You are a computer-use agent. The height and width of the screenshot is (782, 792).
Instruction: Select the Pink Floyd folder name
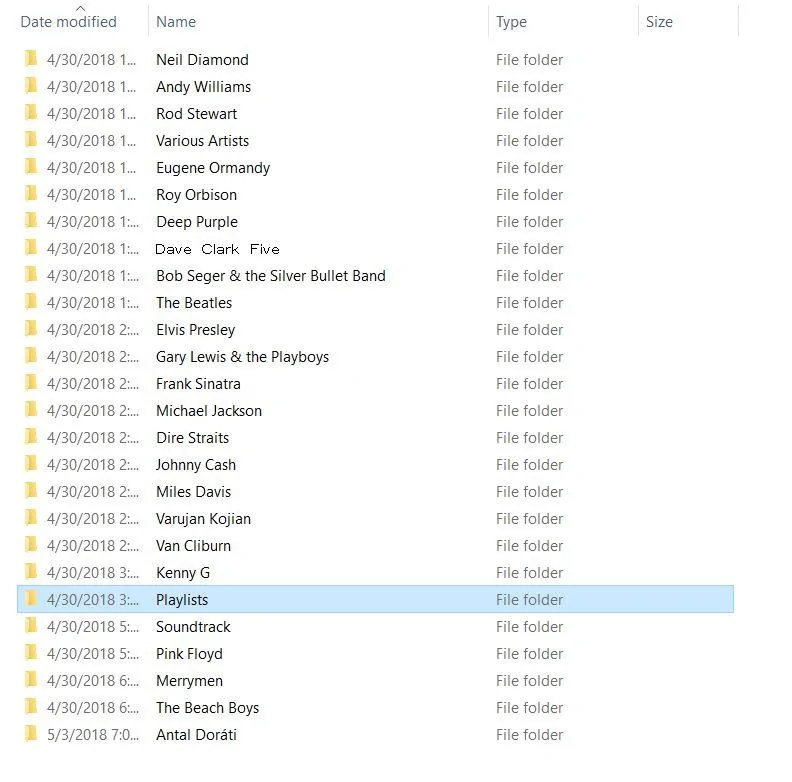(x=189, y=654)
